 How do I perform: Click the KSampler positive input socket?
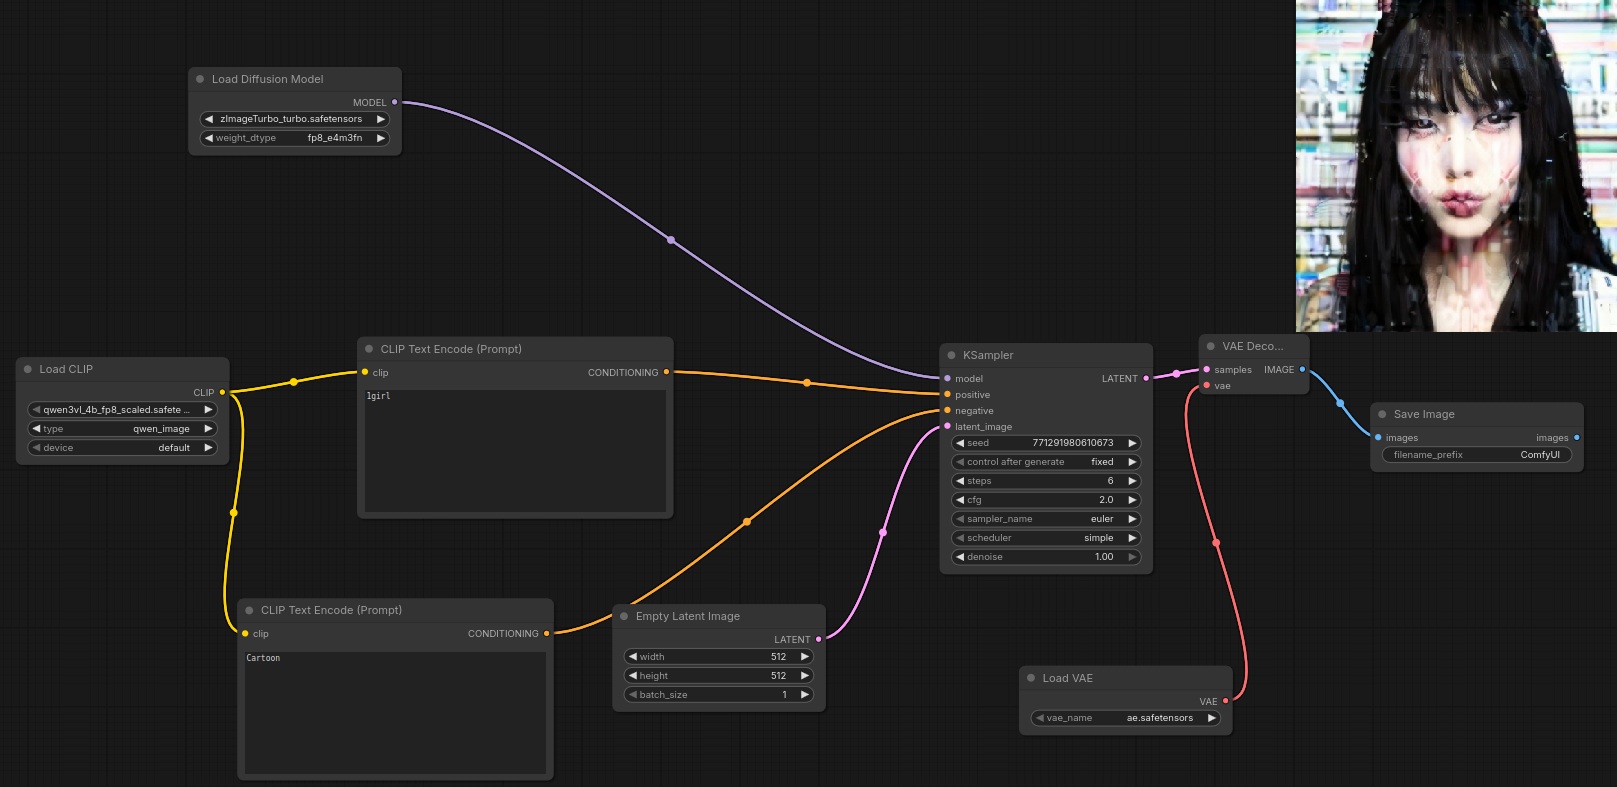pyautogui.click(x=947, y=394)
